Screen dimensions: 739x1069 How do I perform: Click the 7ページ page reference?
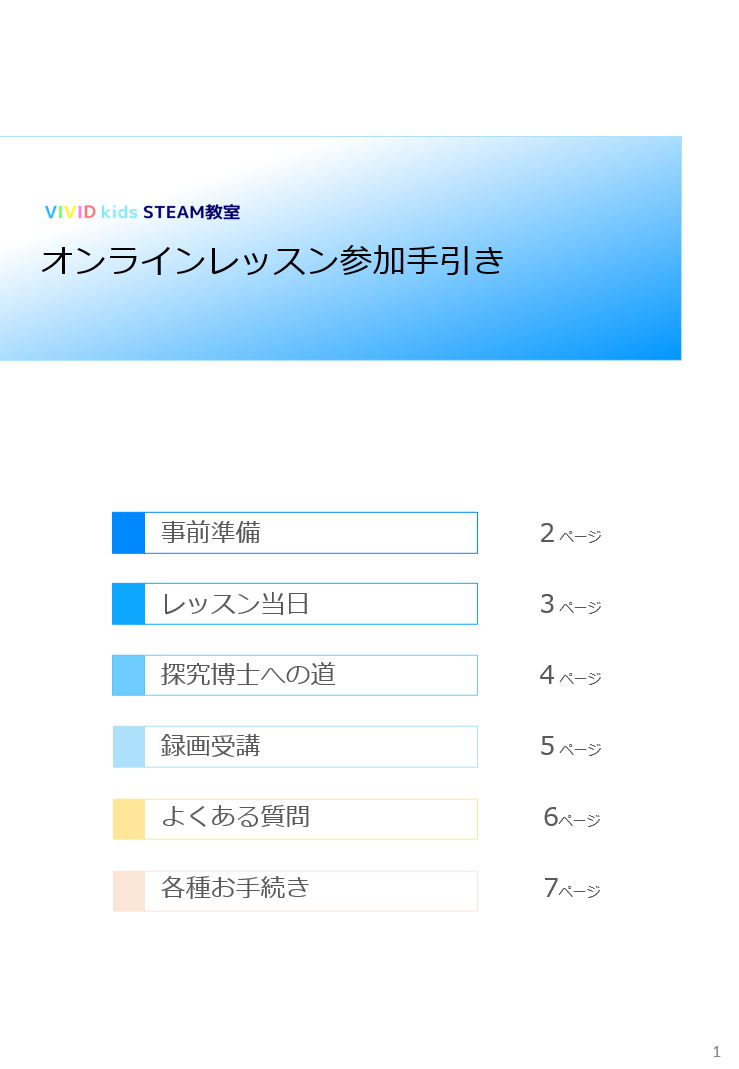572,888
